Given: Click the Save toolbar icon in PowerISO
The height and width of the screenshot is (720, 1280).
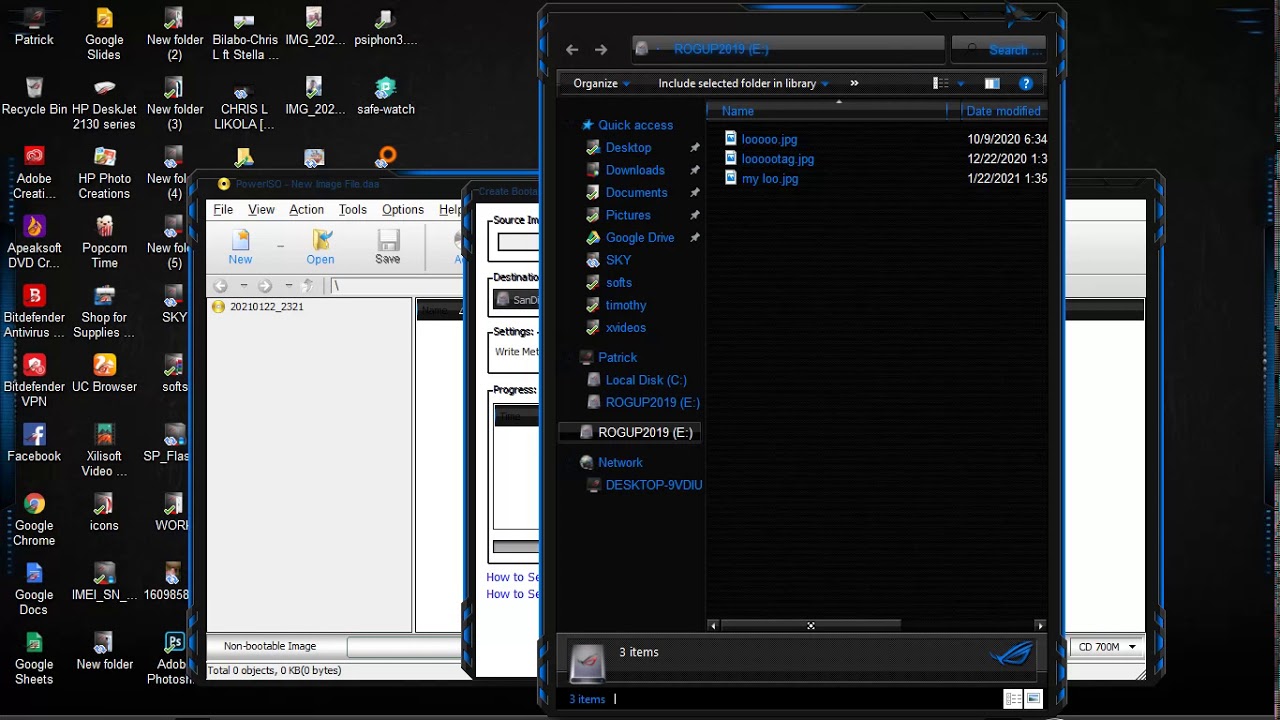Looking at the screenshot, I should click(388, 247).
